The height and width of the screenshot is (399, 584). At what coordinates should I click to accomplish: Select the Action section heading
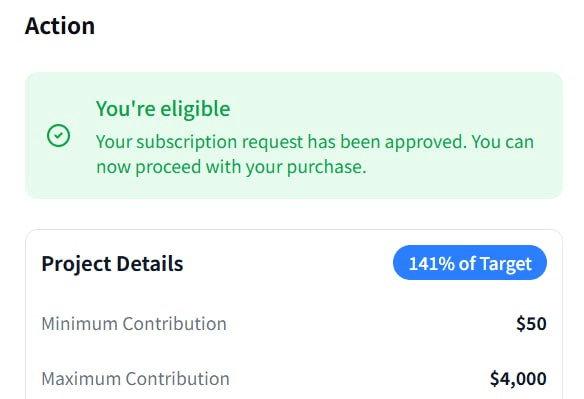[x=60, y=26]
